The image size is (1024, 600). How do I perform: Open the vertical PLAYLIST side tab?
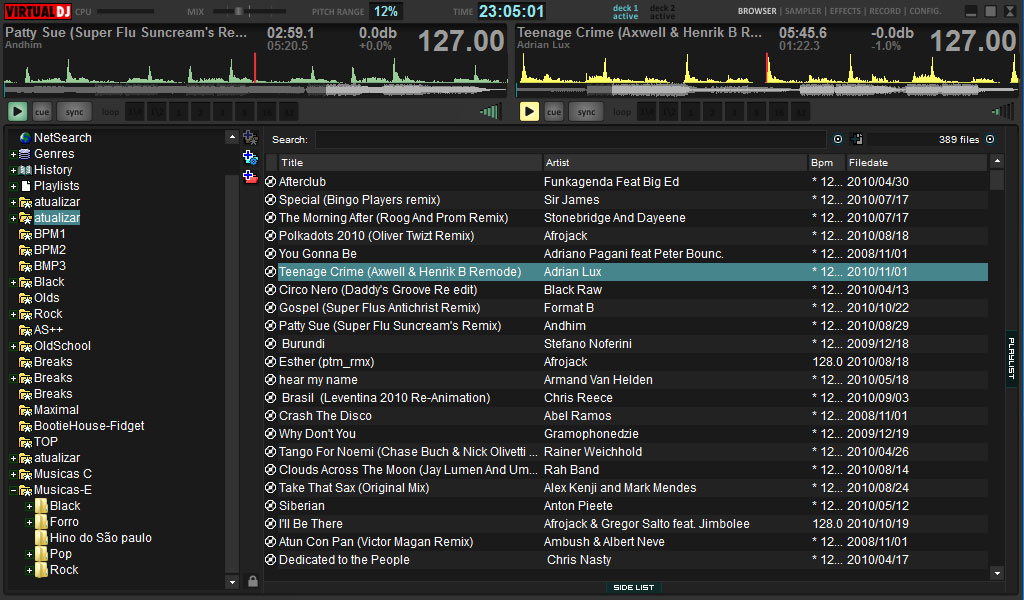pos(1011,358)
